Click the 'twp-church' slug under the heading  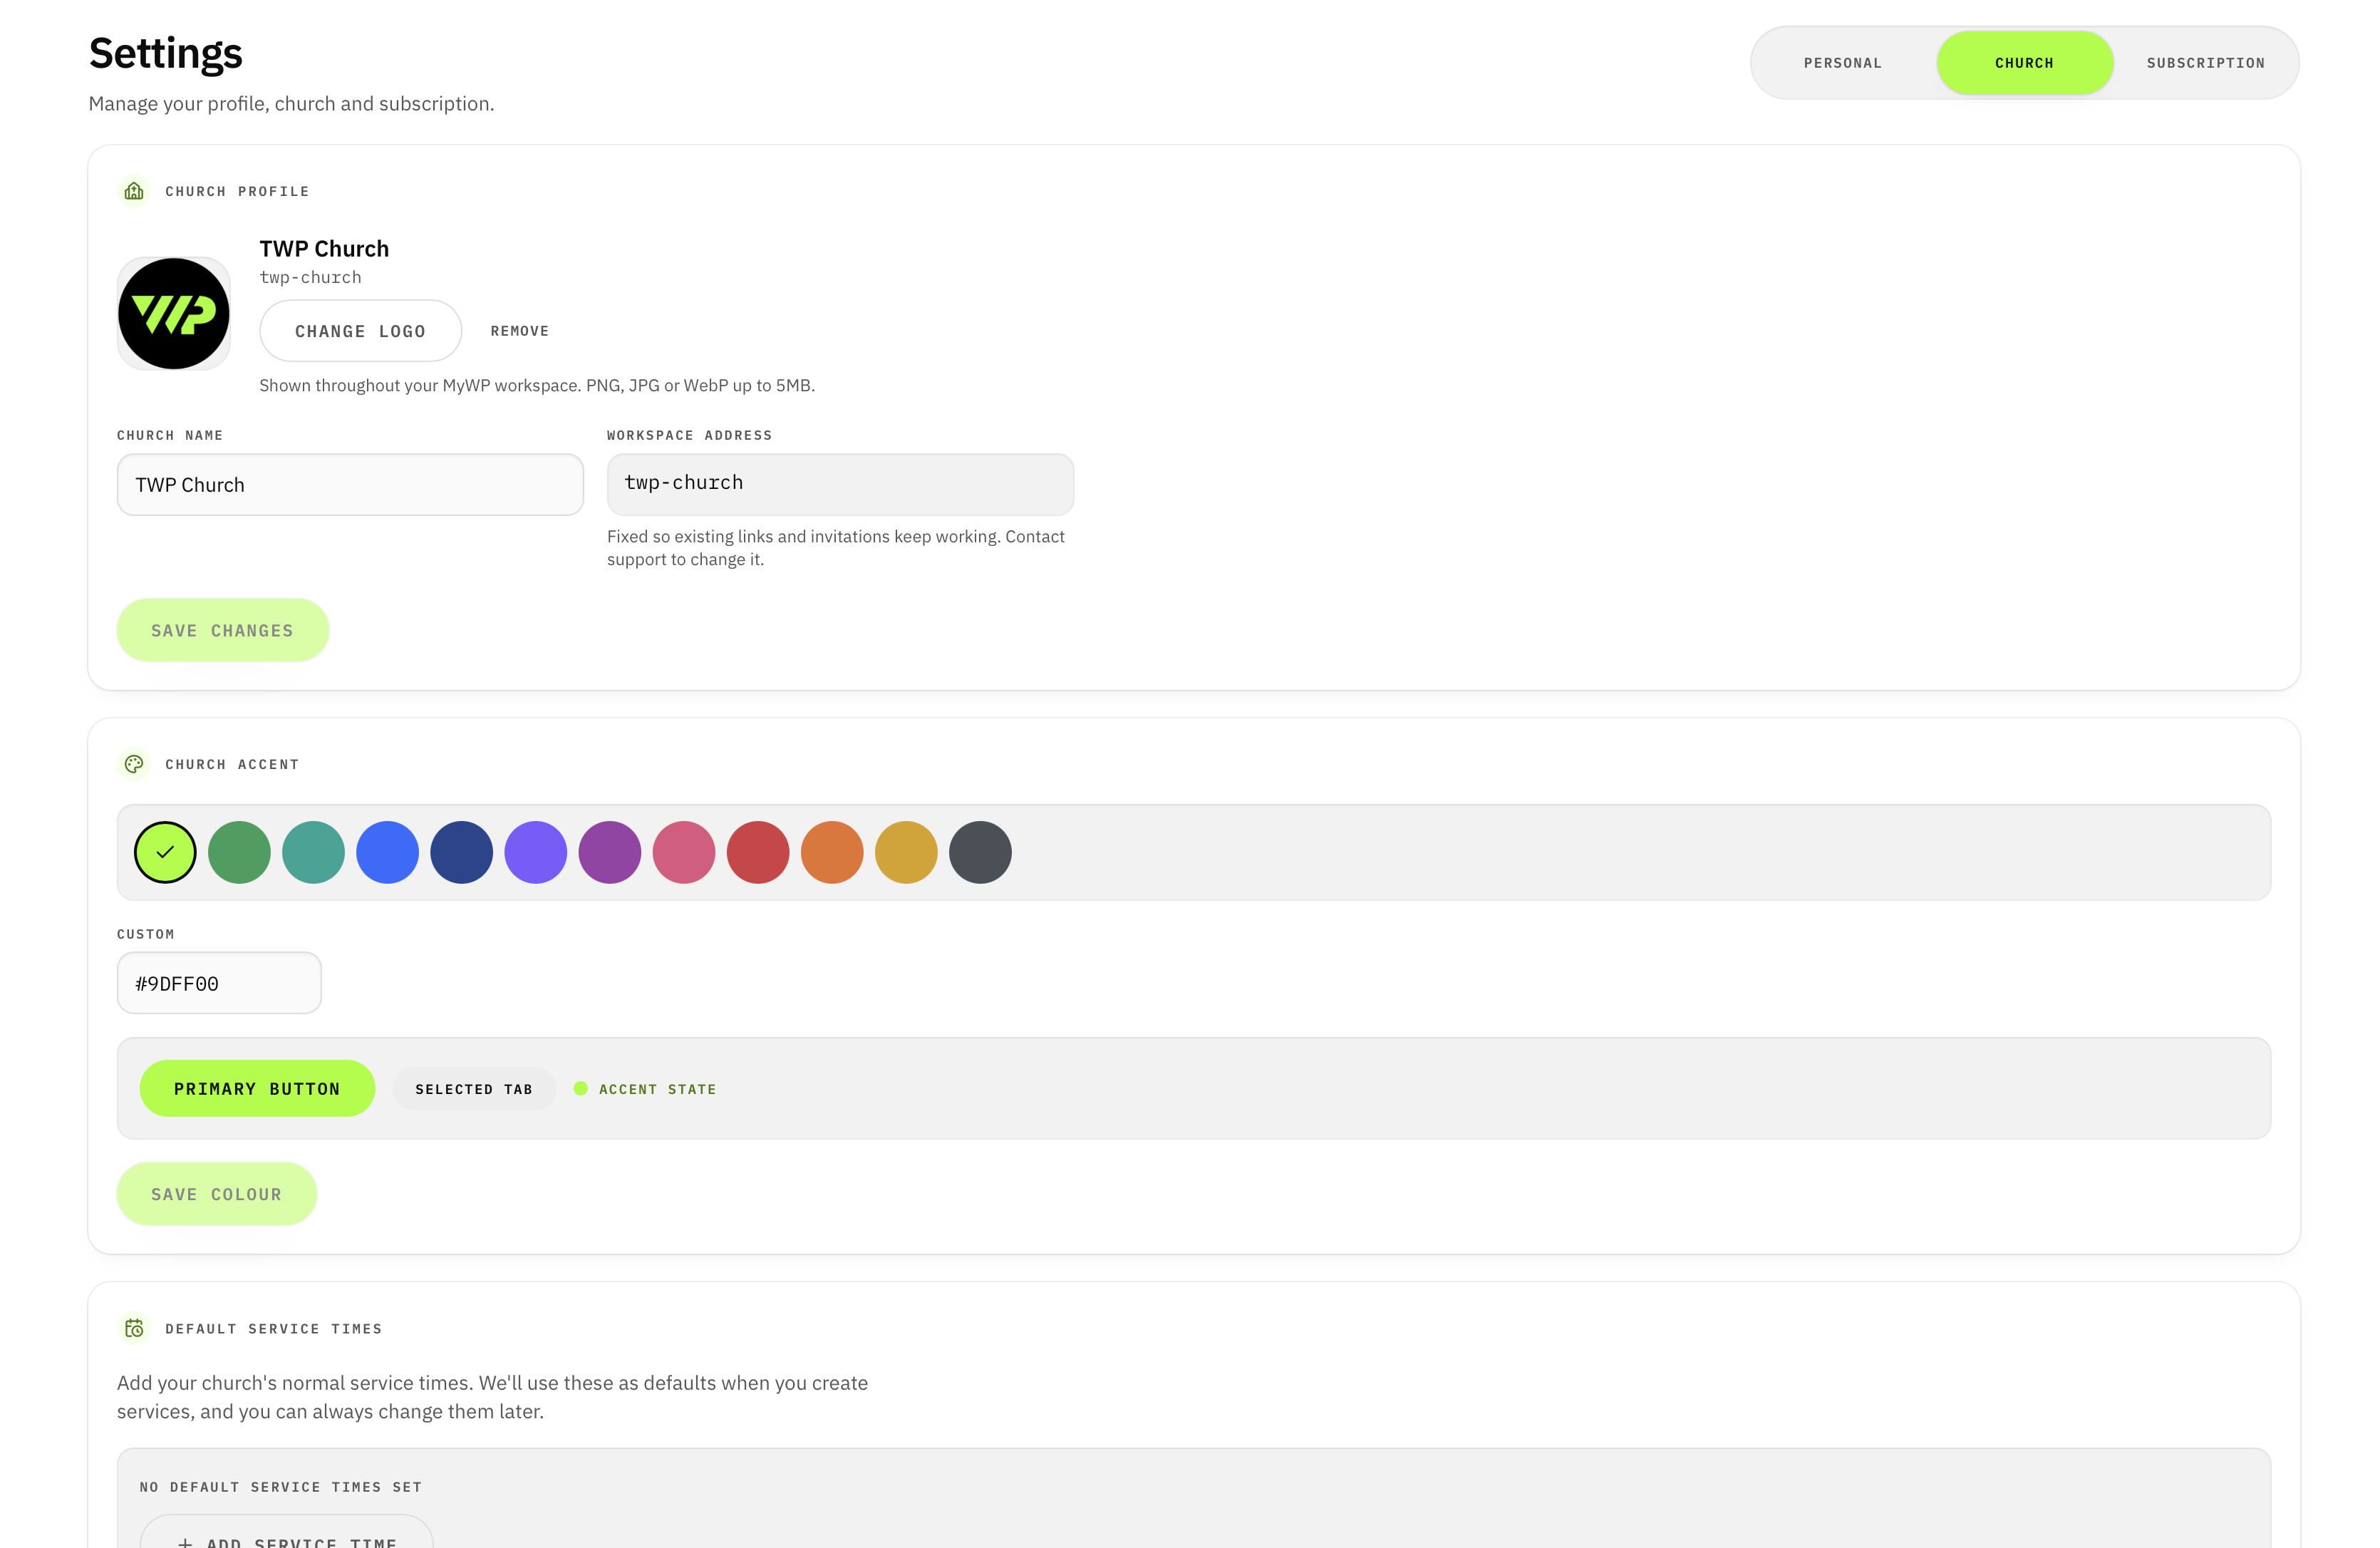[x=310, y=278]
